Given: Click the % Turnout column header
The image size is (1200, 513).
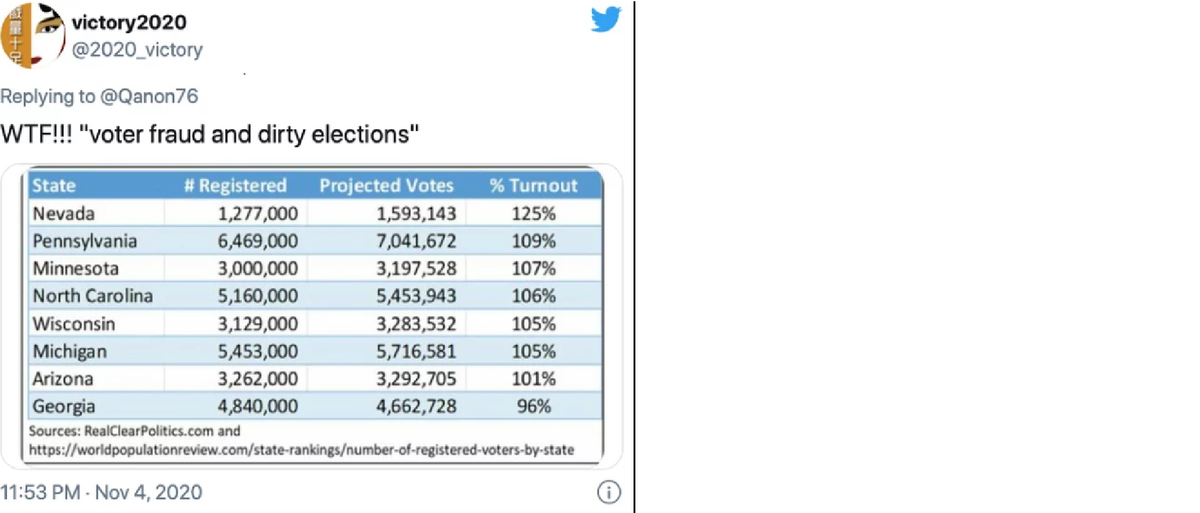Looking at the screenshot, I should click(x=533, y=185).
